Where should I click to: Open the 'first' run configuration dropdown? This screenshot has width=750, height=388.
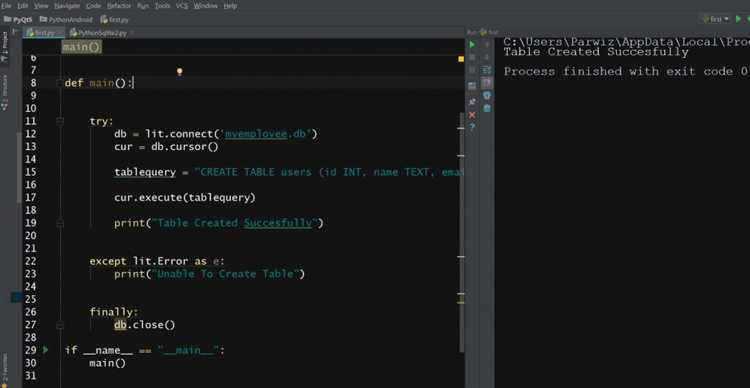tap(715, 19)
